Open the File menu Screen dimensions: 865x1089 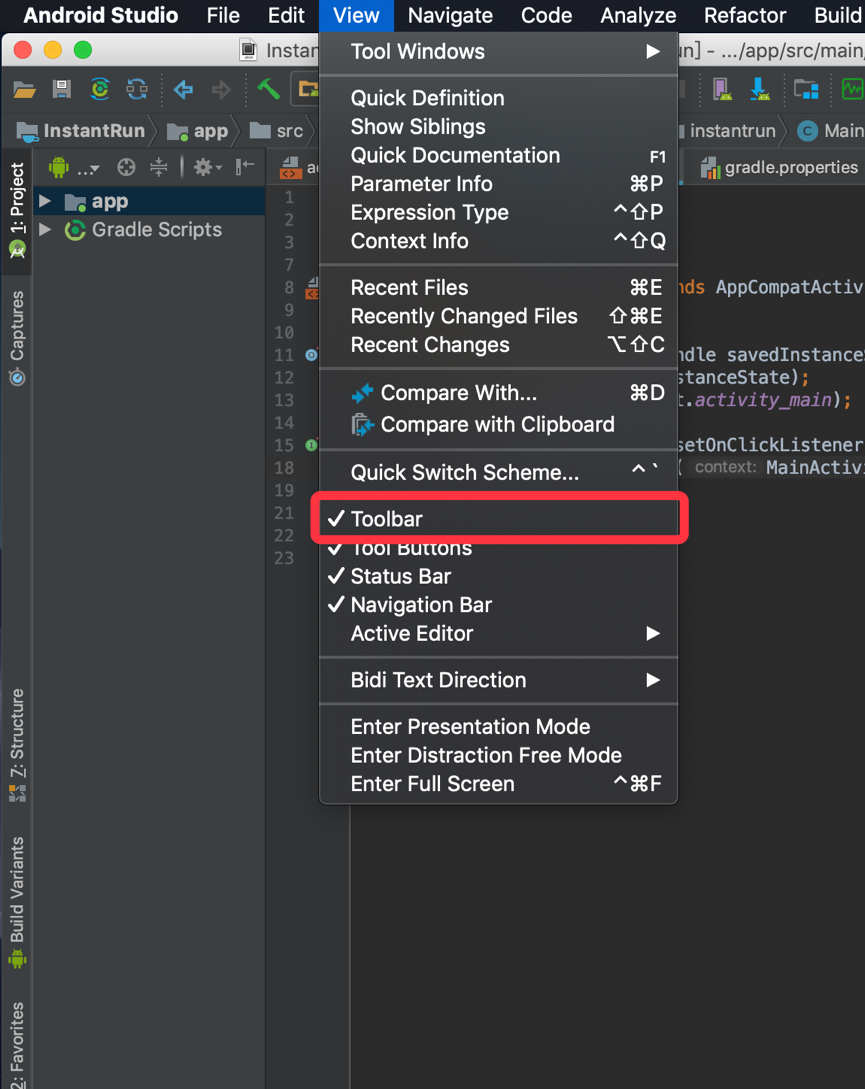[223, 15]
